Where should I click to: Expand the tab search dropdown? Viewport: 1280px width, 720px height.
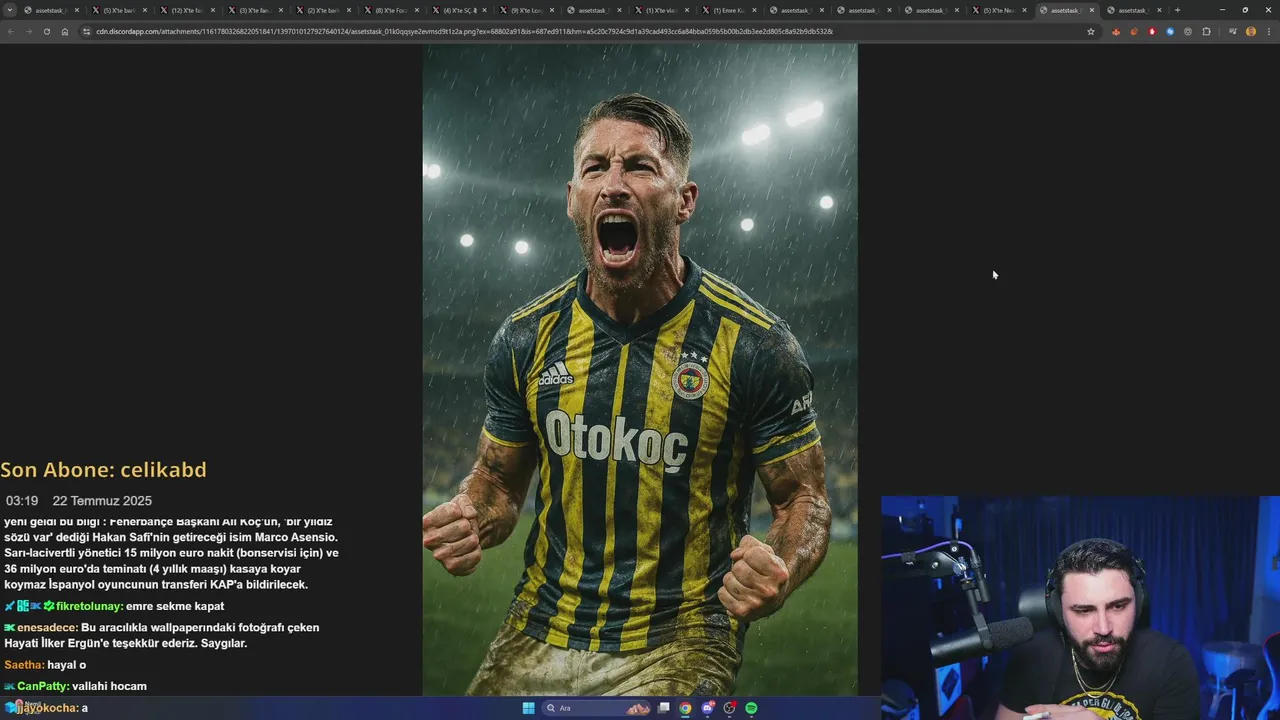click(x=10, y=10)
